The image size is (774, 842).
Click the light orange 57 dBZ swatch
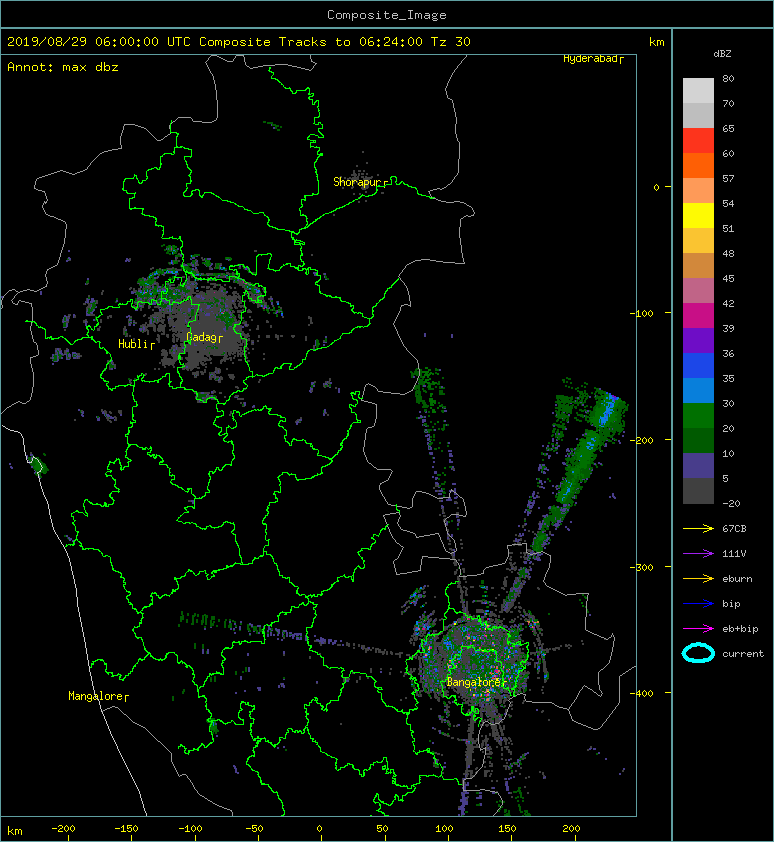click(698, 191)
